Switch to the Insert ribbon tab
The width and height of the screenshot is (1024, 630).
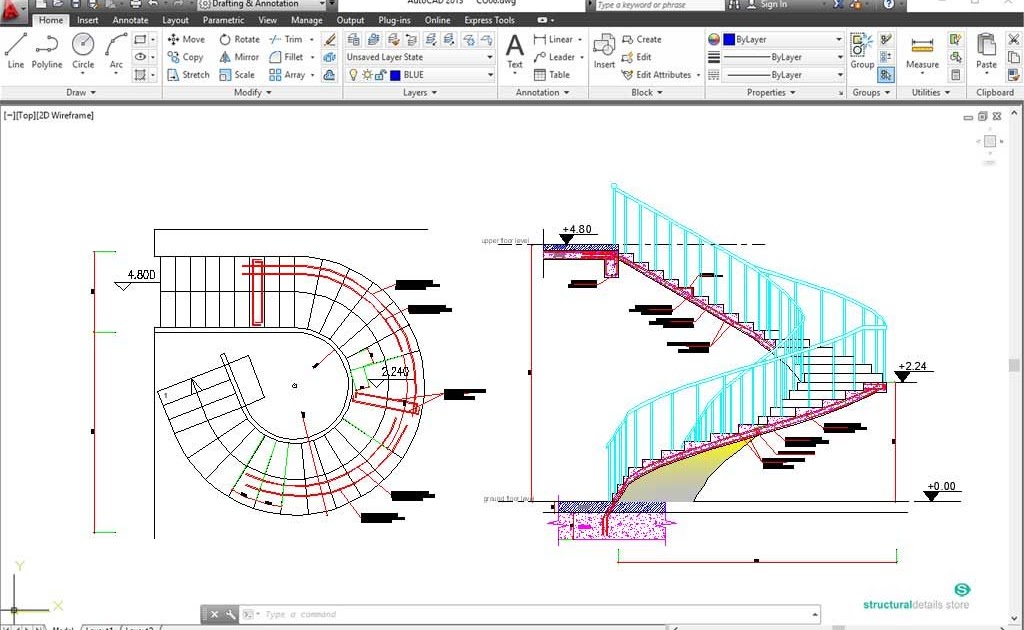tap(88, 20)
